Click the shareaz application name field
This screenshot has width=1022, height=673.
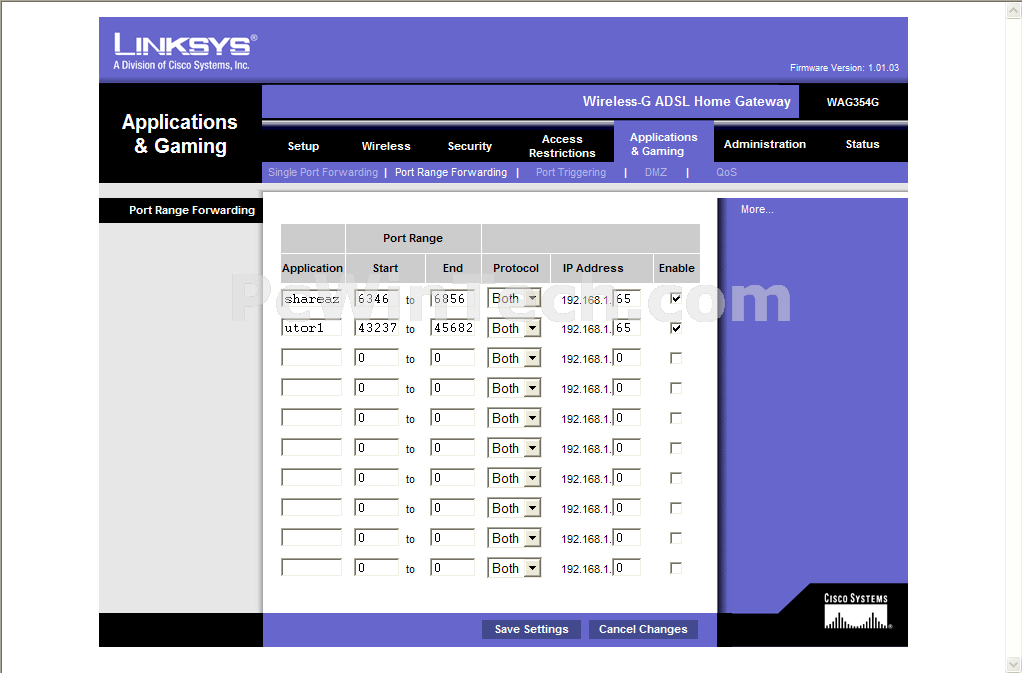(x=312, y=298)
